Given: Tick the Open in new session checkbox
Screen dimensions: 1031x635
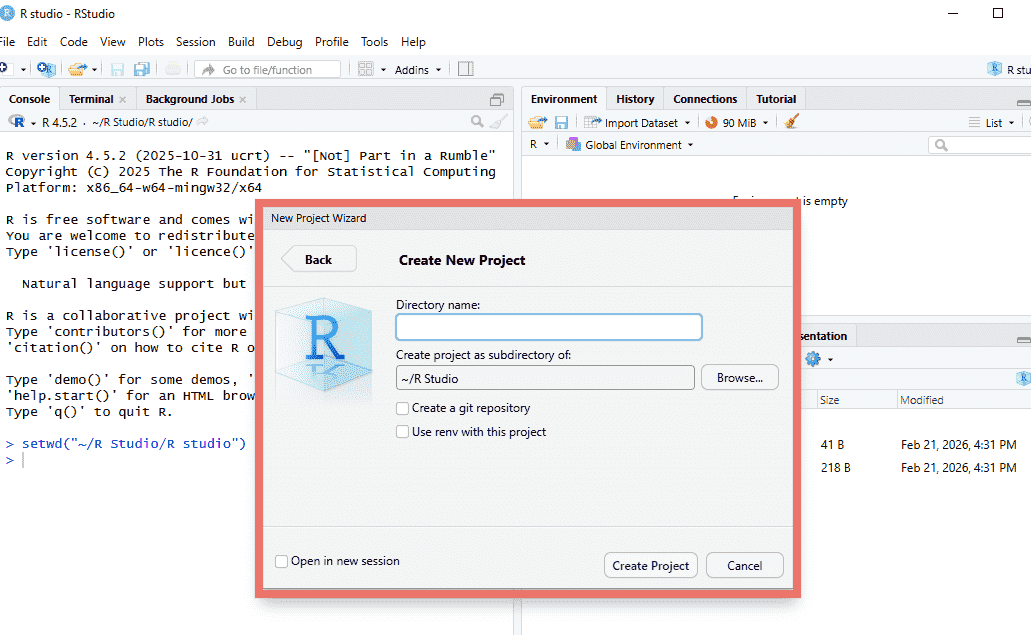Looking at the screenshot, I should pyautogui.click(x=281, y=561).
